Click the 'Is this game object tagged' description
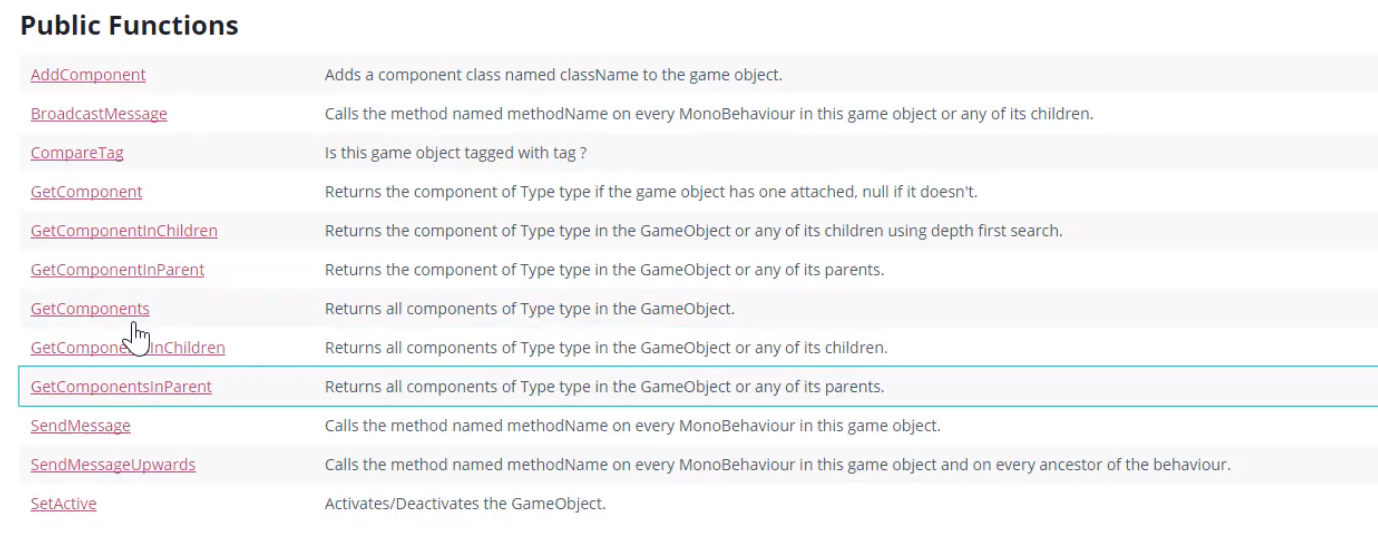Screen dimensions: 1378x535 [x=455, y=153]
